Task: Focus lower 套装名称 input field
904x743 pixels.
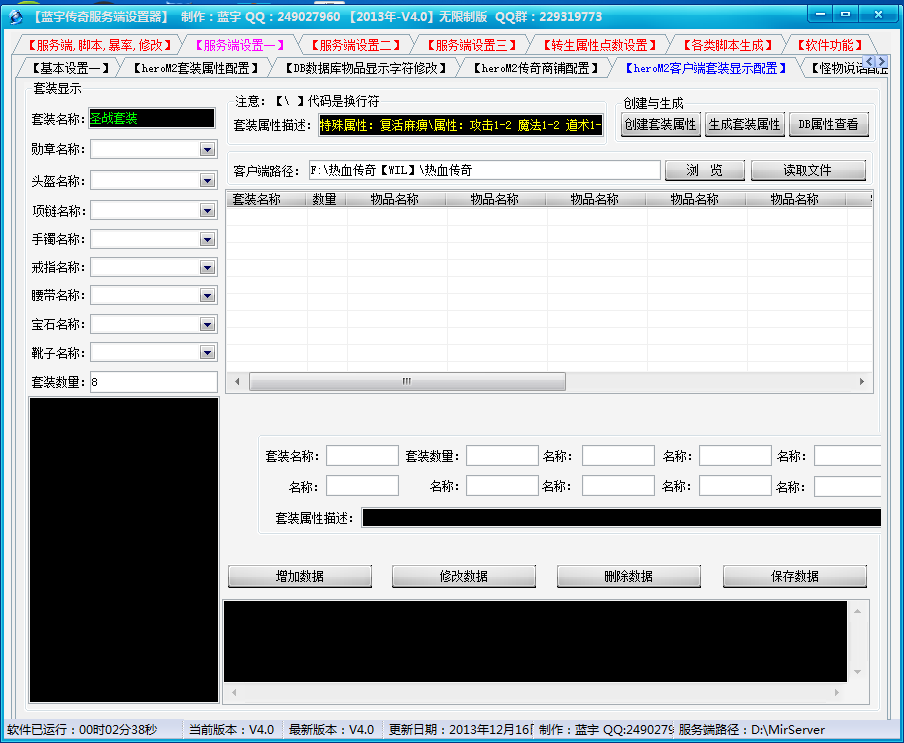Action: tap(362, 455)
